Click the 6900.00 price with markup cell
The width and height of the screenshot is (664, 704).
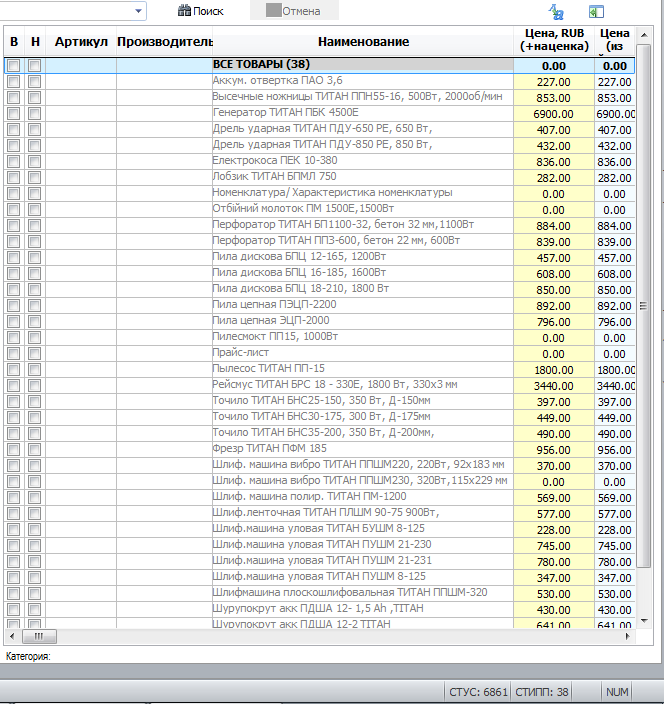coord(554,114)
